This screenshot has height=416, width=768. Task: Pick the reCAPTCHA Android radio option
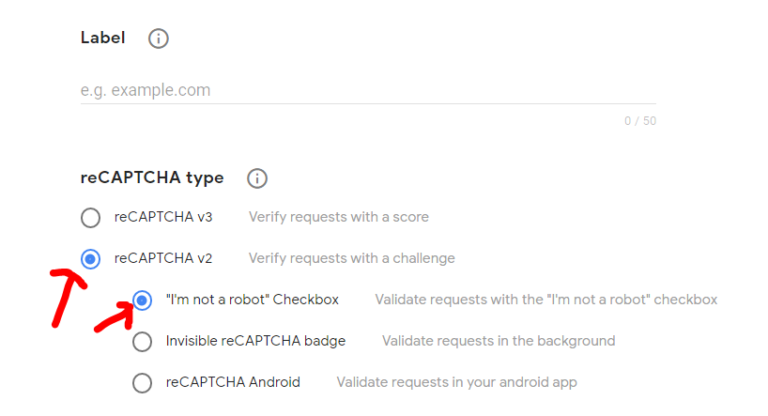click(142, 383)
